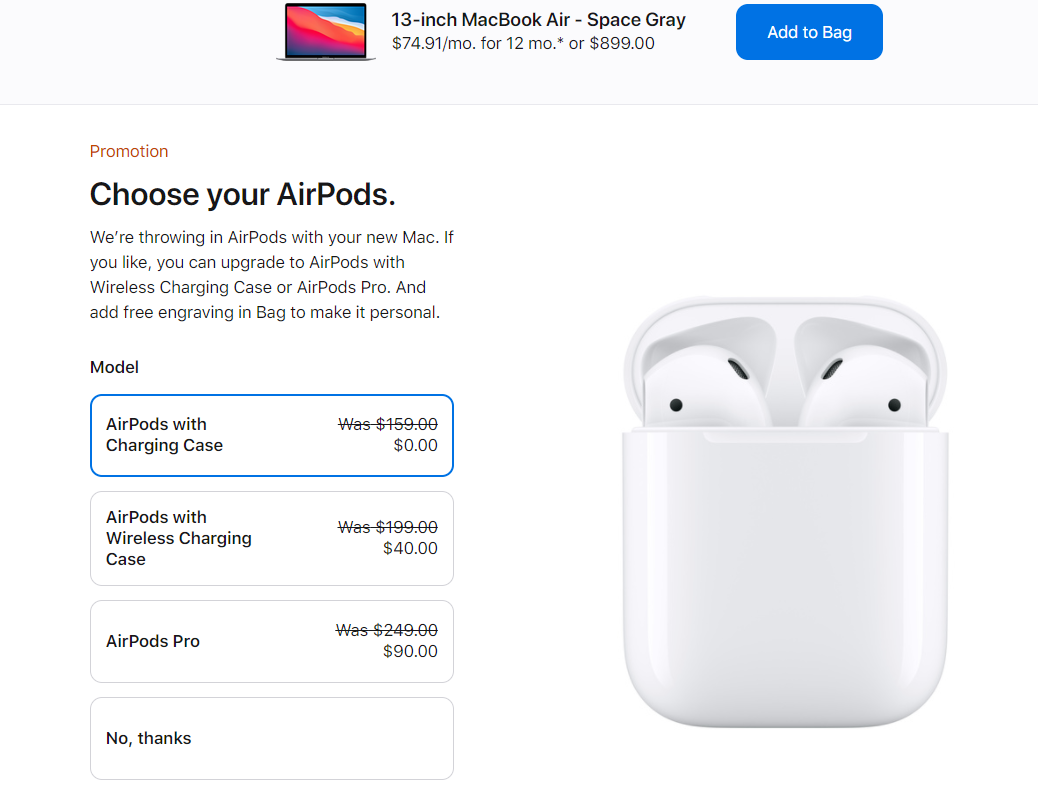This screenshot has width=1038, height=798.
Task: Select No, thanks to decline AirPods
Action: (x=271, y=738)
